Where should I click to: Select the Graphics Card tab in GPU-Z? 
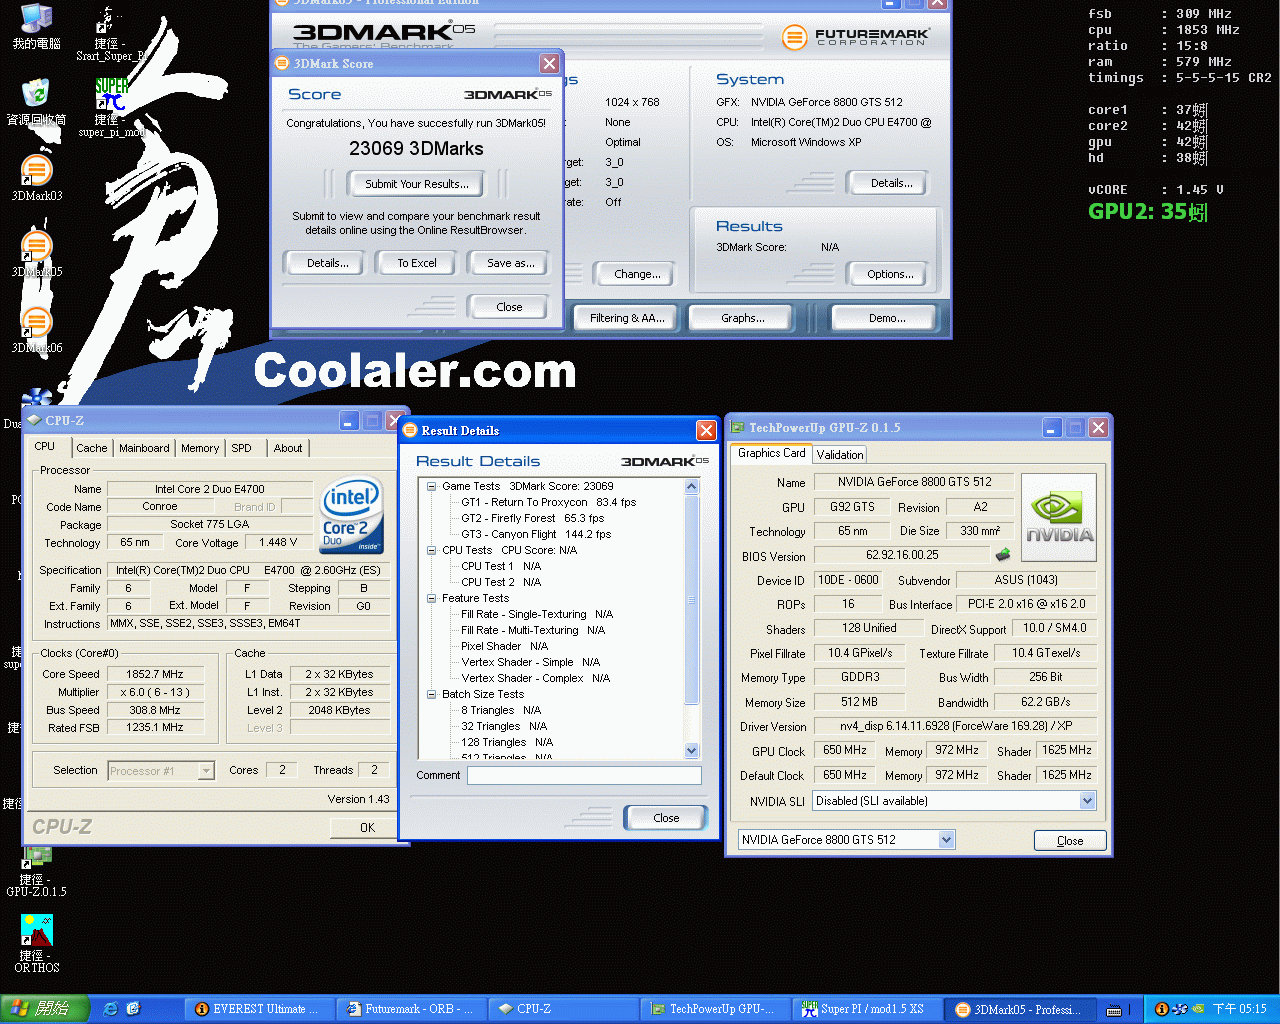[771, 453]
